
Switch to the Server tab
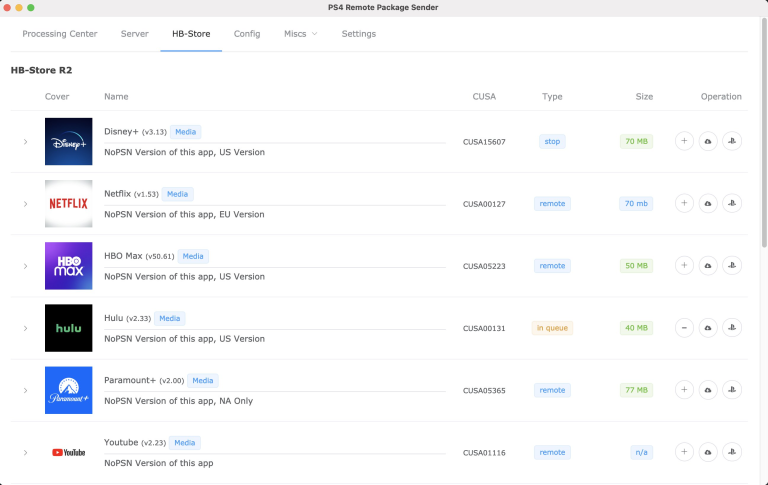tap(135, 34)
